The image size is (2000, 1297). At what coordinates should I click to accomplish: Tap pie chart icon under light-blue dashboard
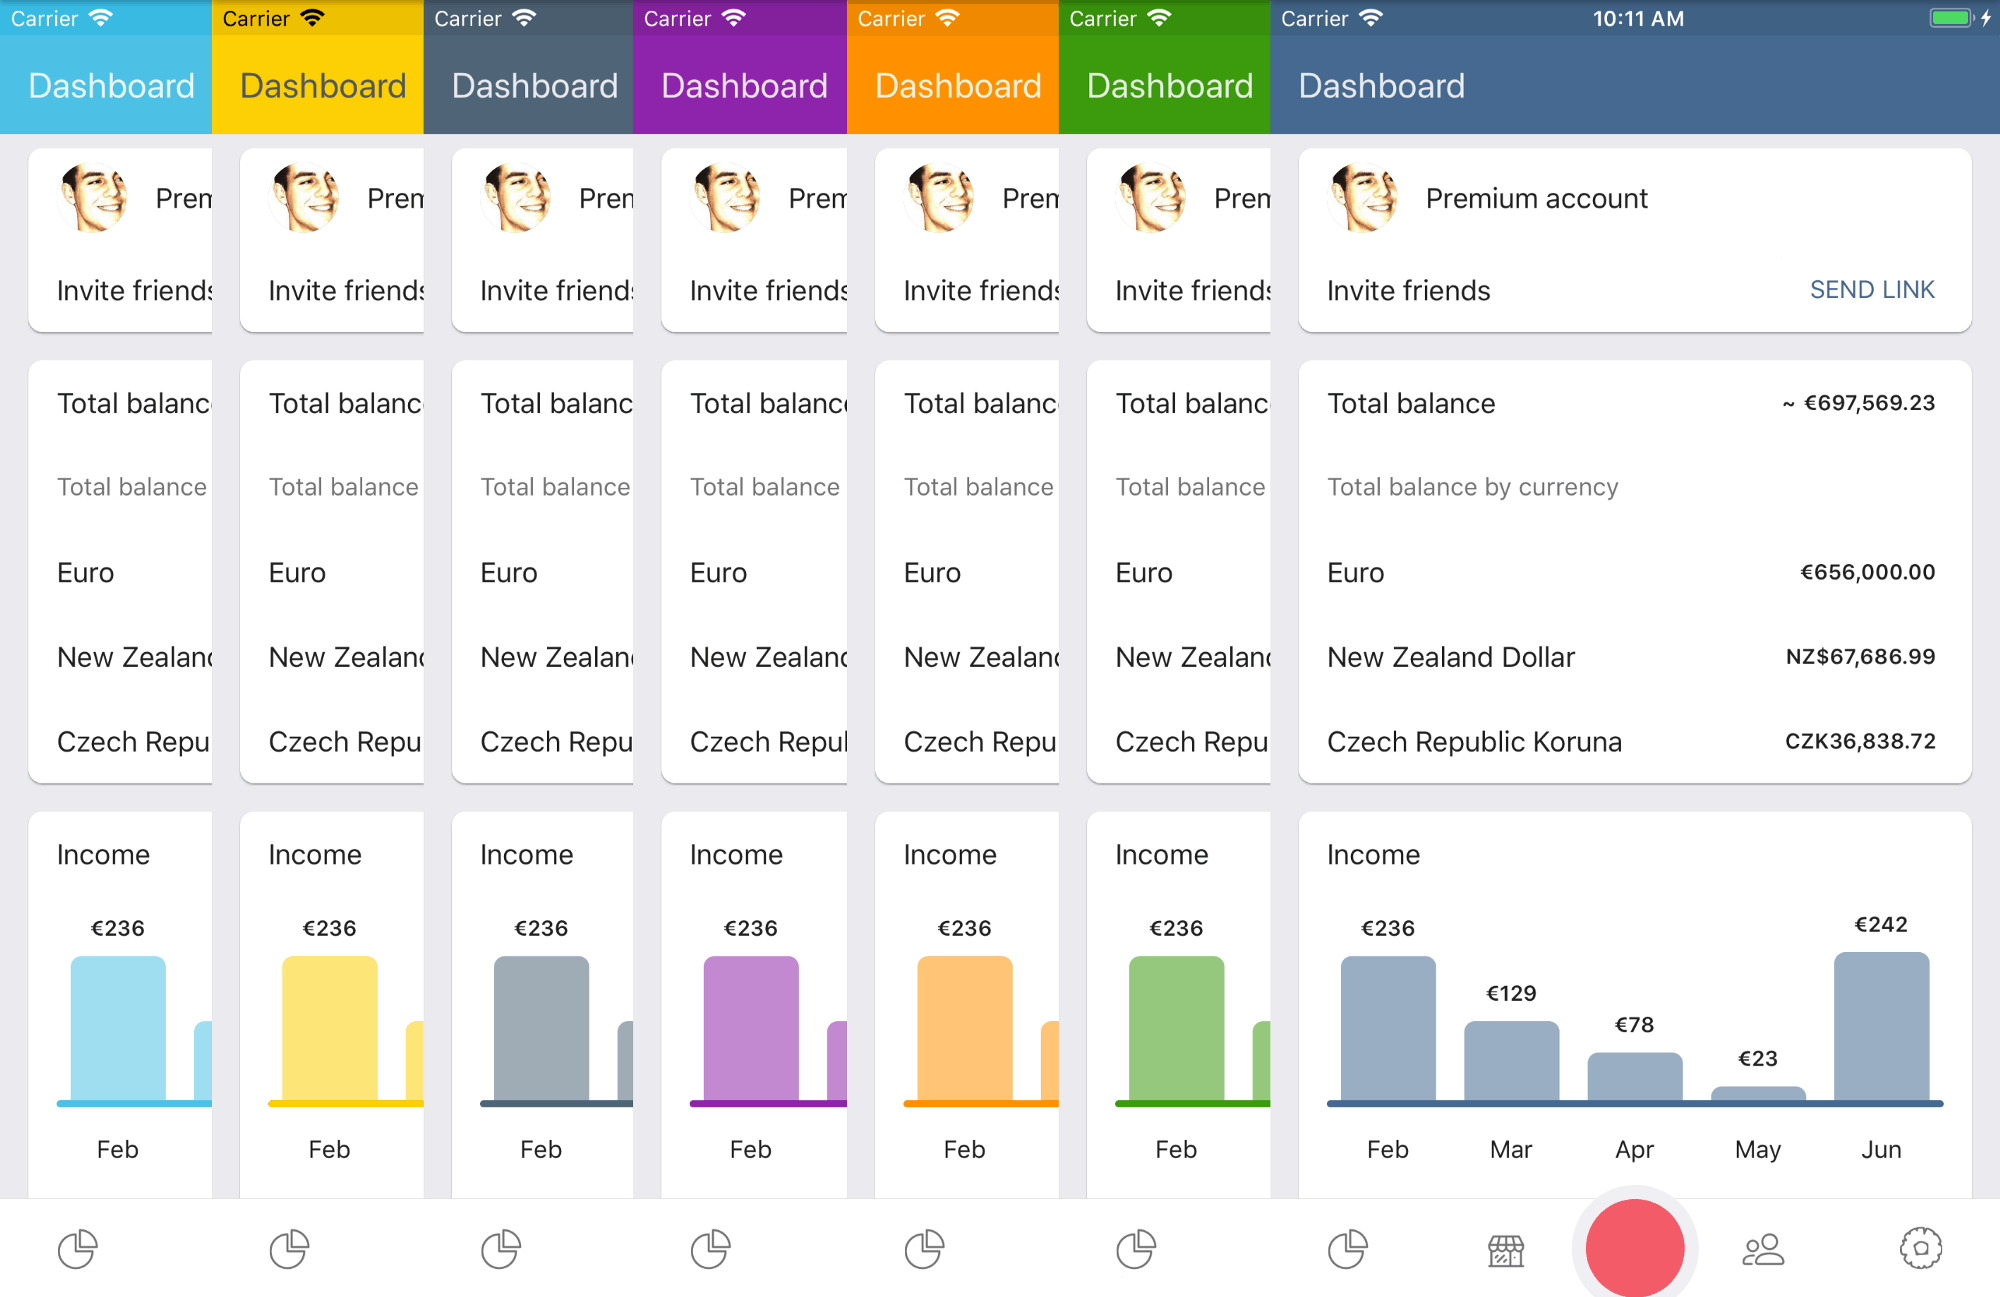tap(77, 1249)
